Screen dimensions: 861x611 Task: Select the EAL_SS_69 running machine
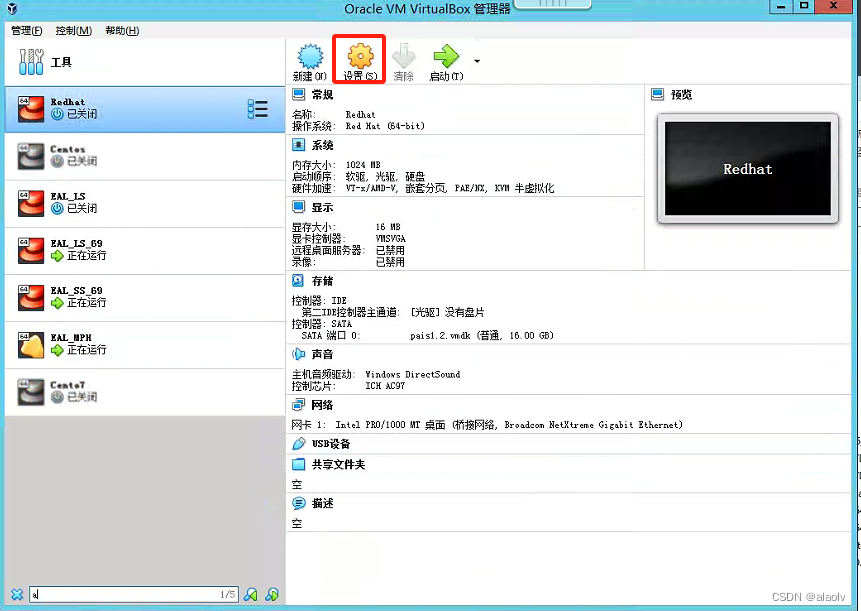[145, 298]
